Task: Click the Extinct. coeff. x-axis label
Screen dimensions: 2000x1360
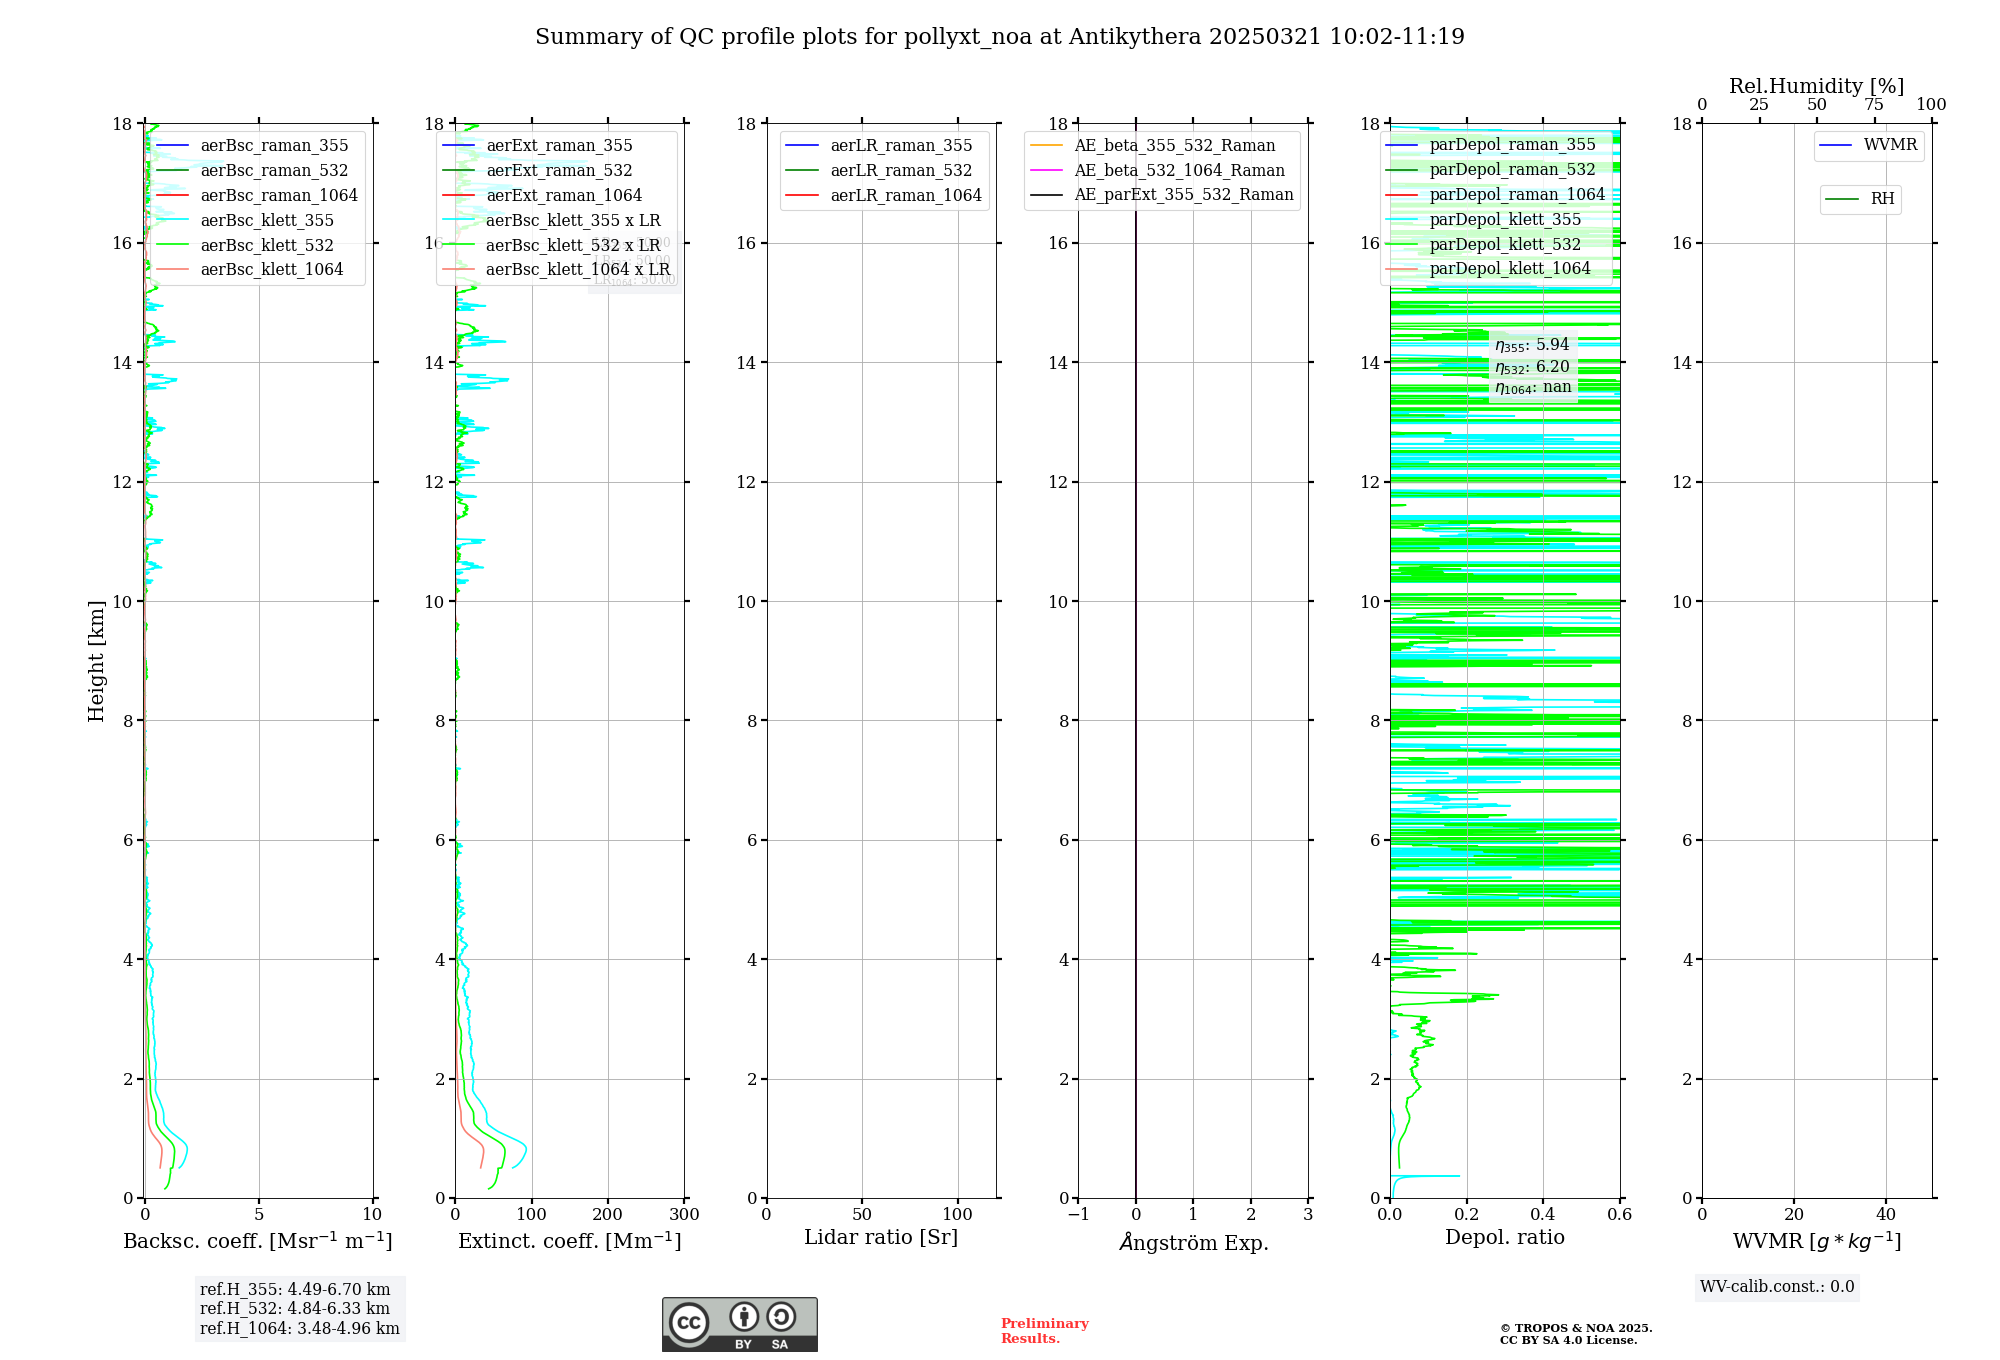Action: pos(570,1241)
